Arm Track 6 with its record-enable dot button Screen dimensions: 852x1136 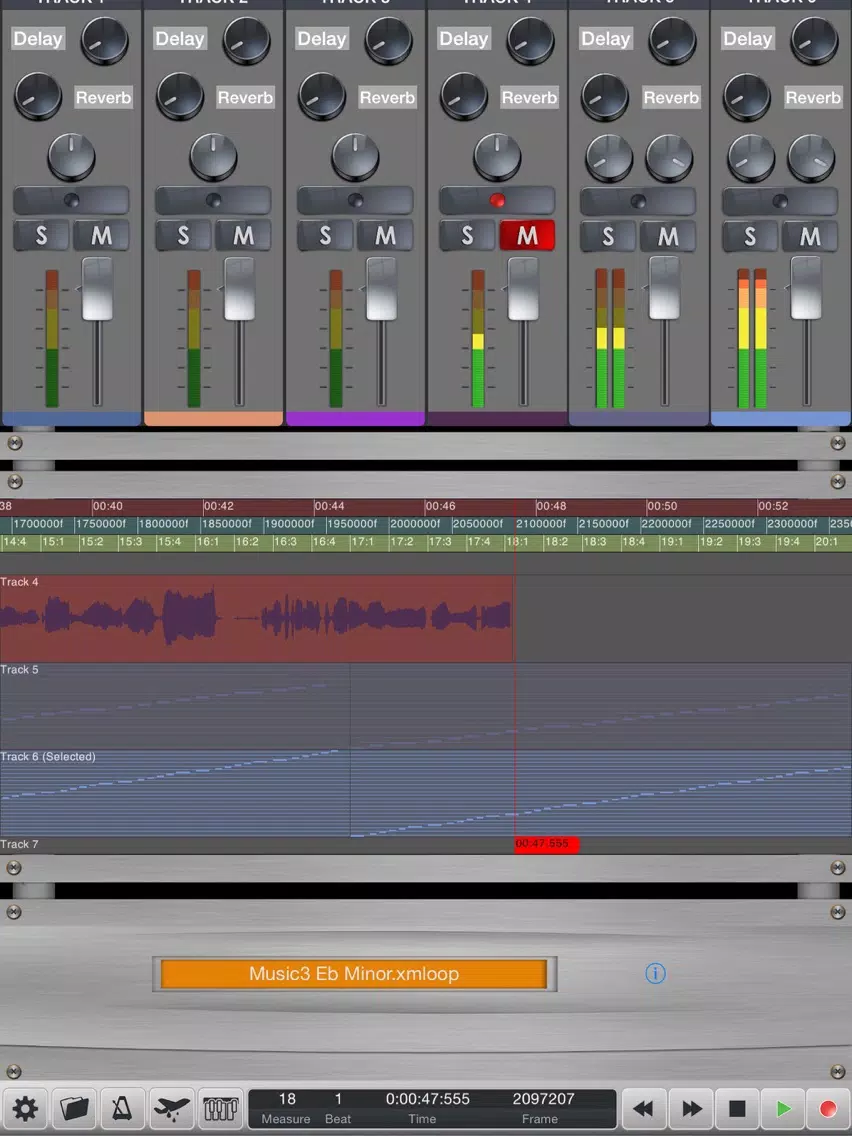click(780, 201)
